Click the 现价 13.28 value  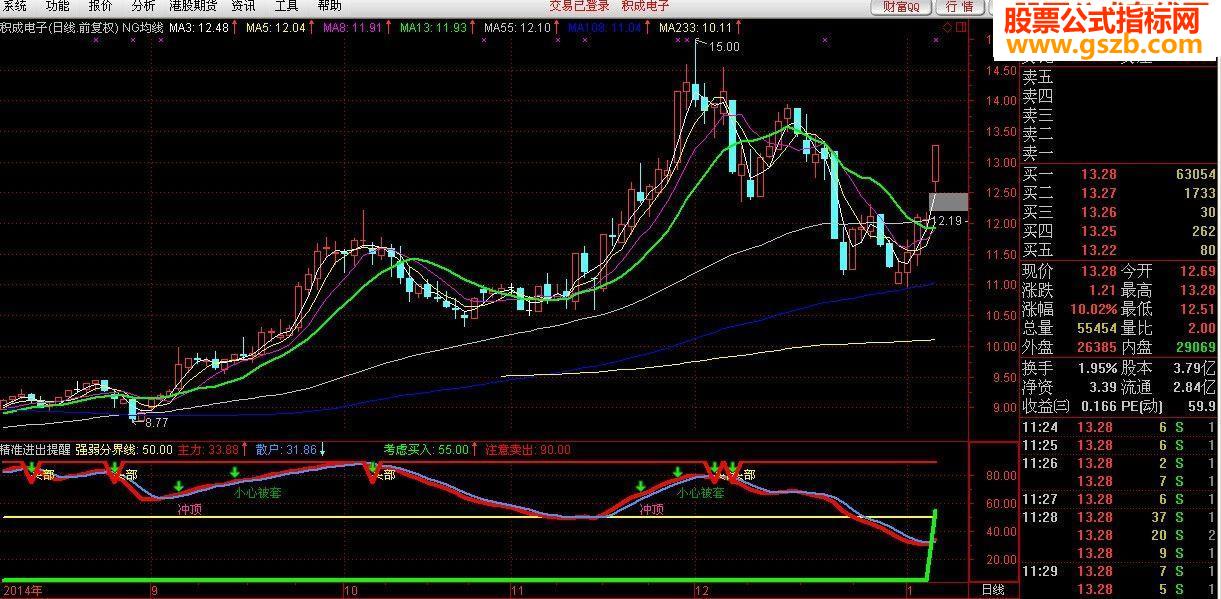click(1098, 270)
